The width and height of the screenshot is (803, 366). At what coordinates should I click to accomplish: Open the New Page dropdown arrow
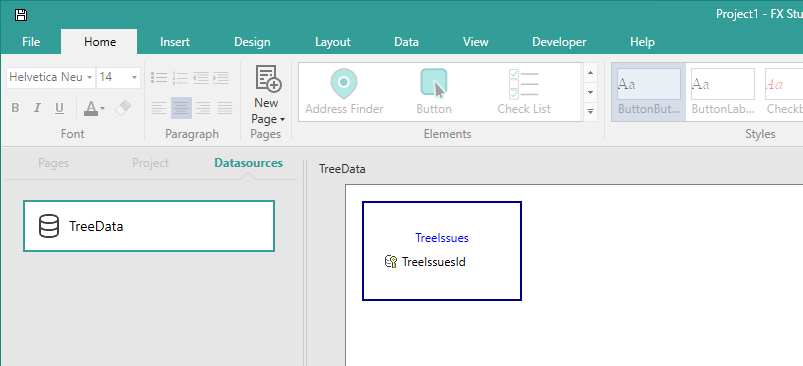coord(282,120)
